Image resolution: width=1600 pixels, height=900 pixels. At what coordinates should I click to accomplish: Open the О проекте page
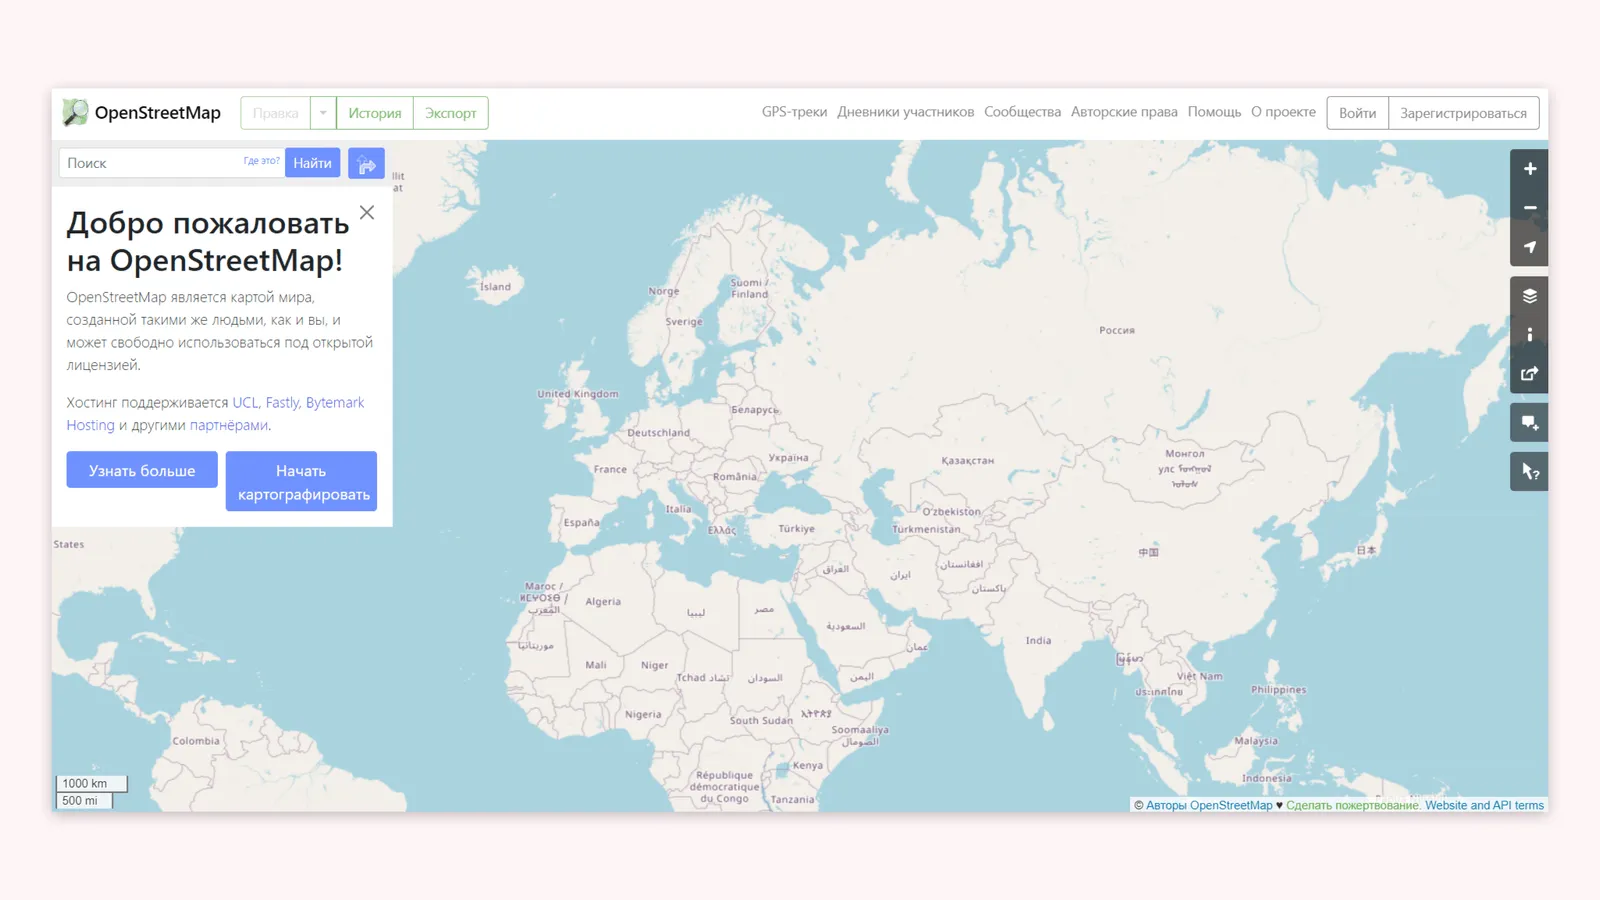pos(1283,112)
